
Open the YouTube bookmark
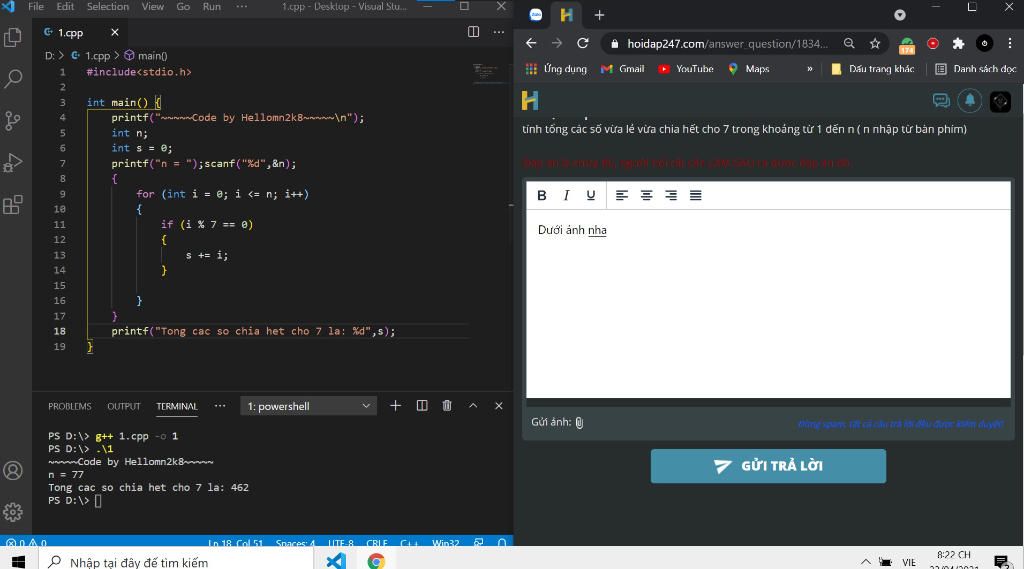[x=686, y=69]
